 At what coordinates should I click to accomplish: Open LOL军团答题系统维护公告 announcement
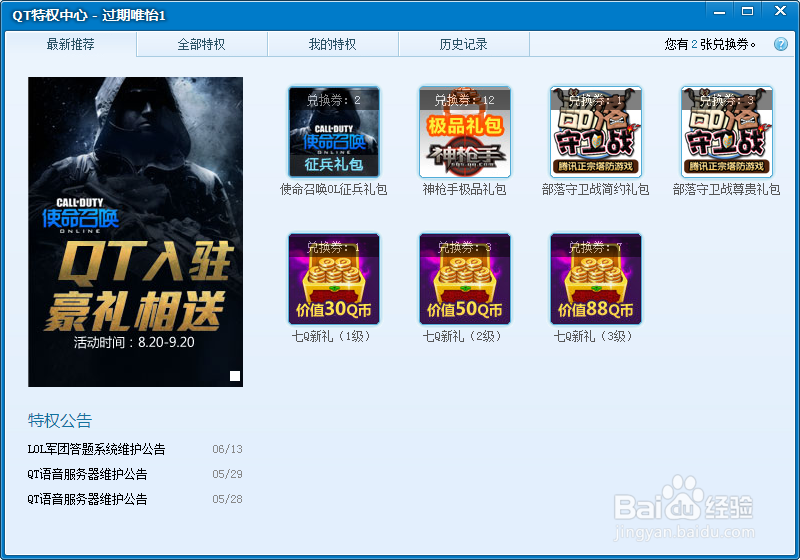click(96, 449)
